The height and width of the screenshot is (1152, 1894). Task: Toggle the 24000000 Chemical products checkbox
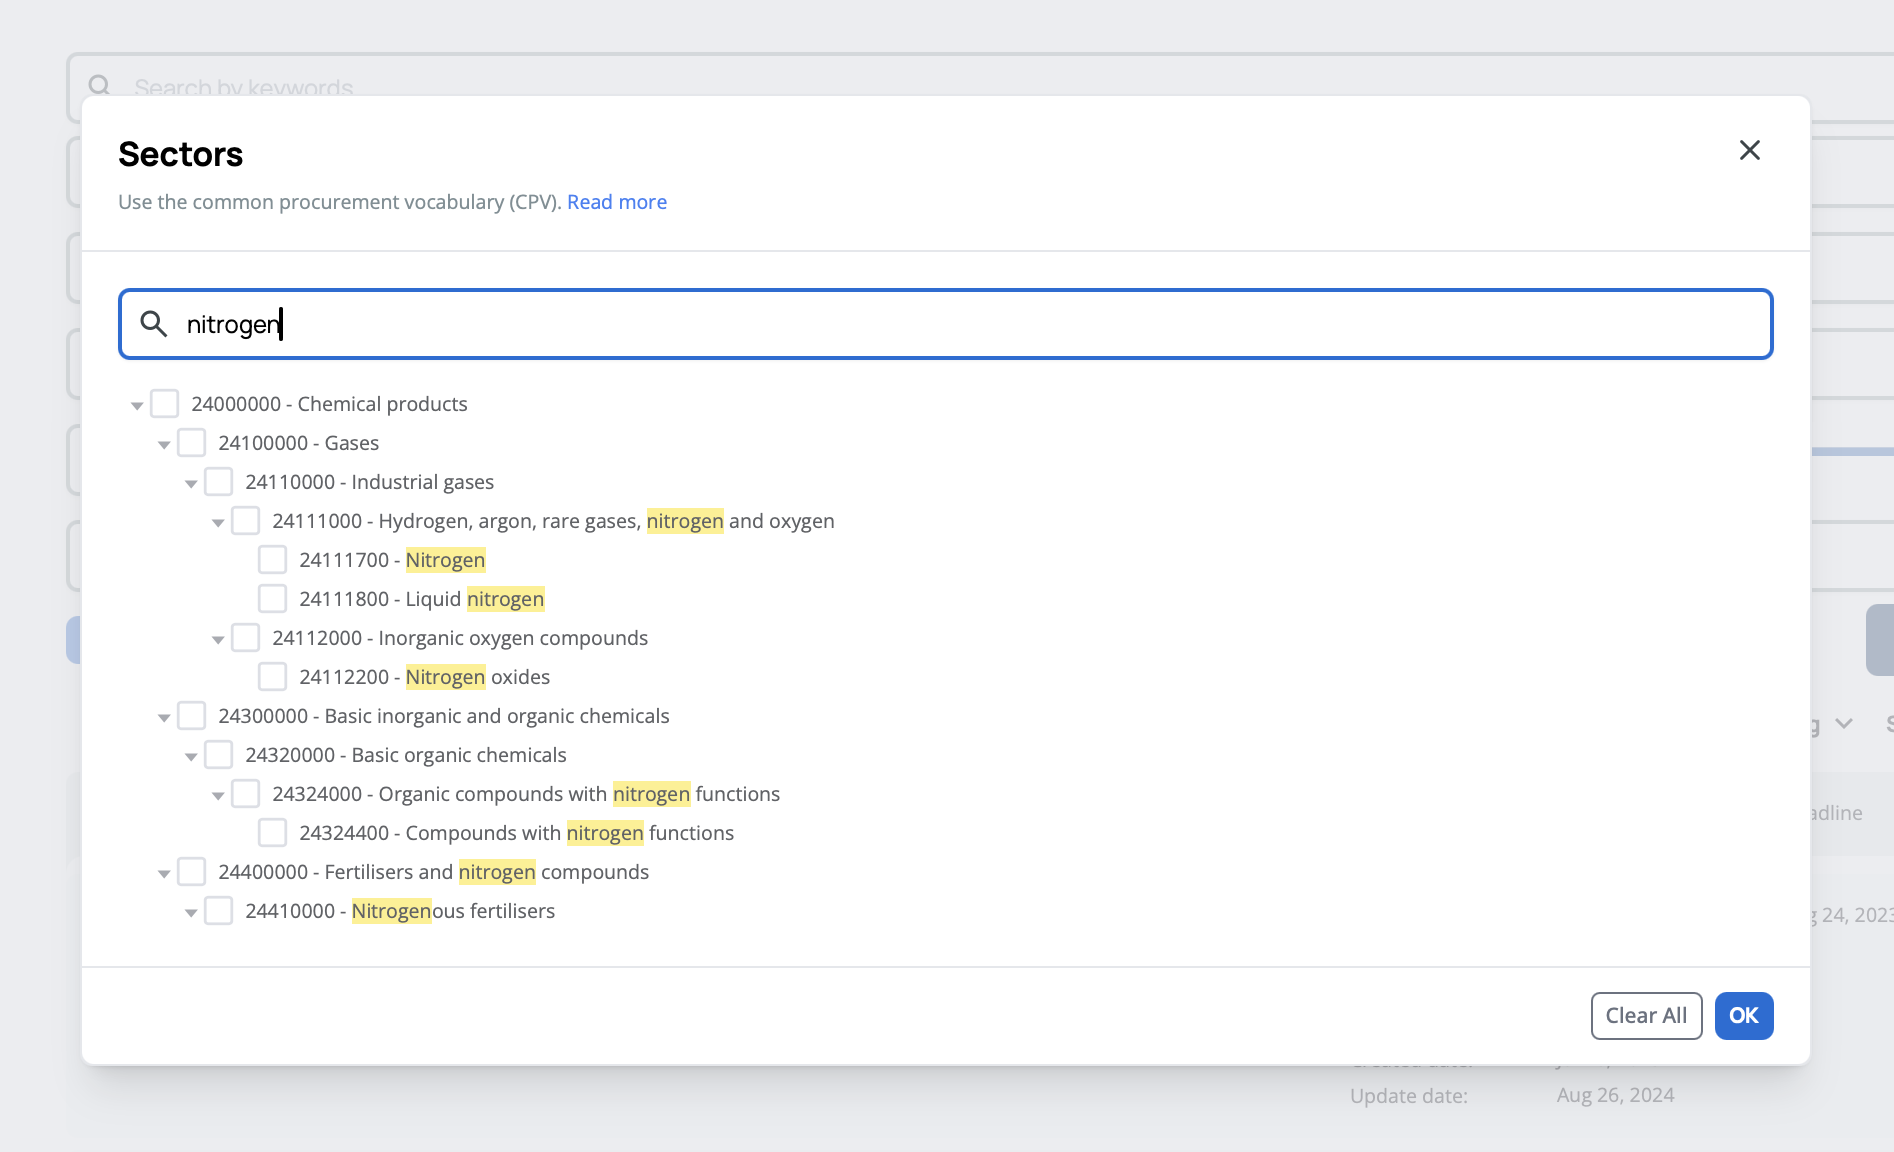(x=164, y=404)
